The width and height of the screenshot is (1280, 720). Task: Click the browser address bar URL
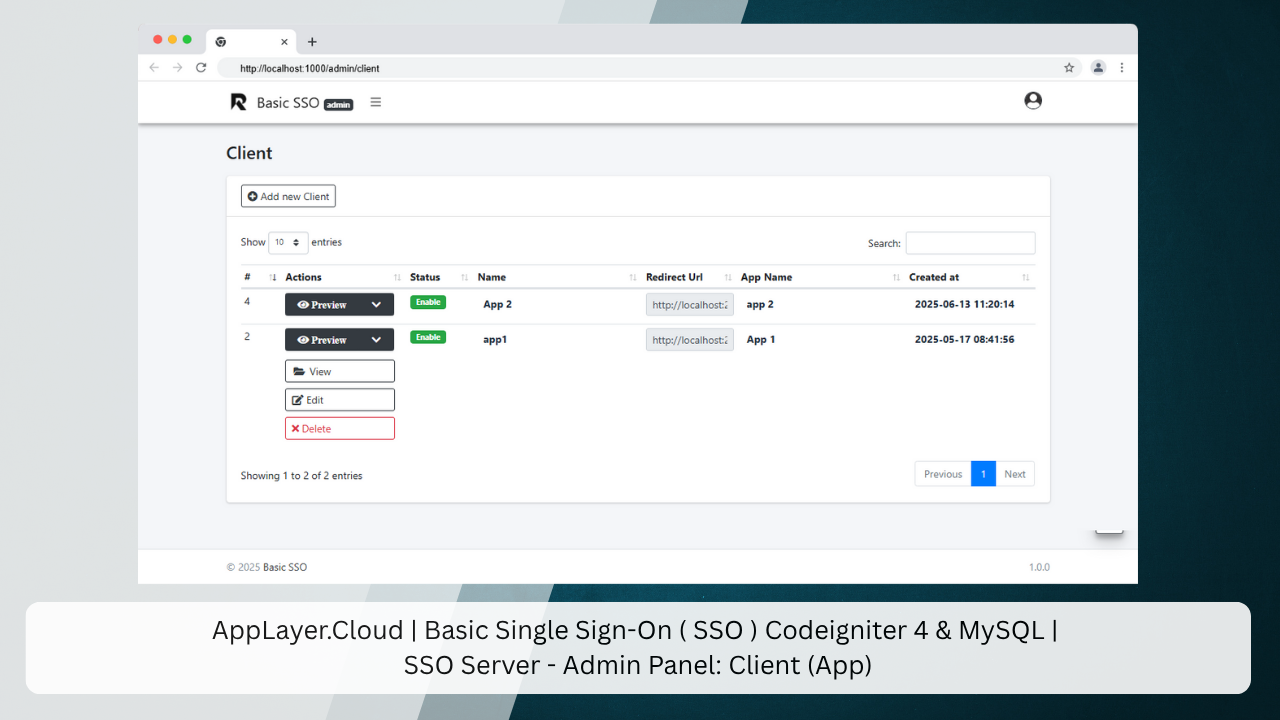coord(310,69)
